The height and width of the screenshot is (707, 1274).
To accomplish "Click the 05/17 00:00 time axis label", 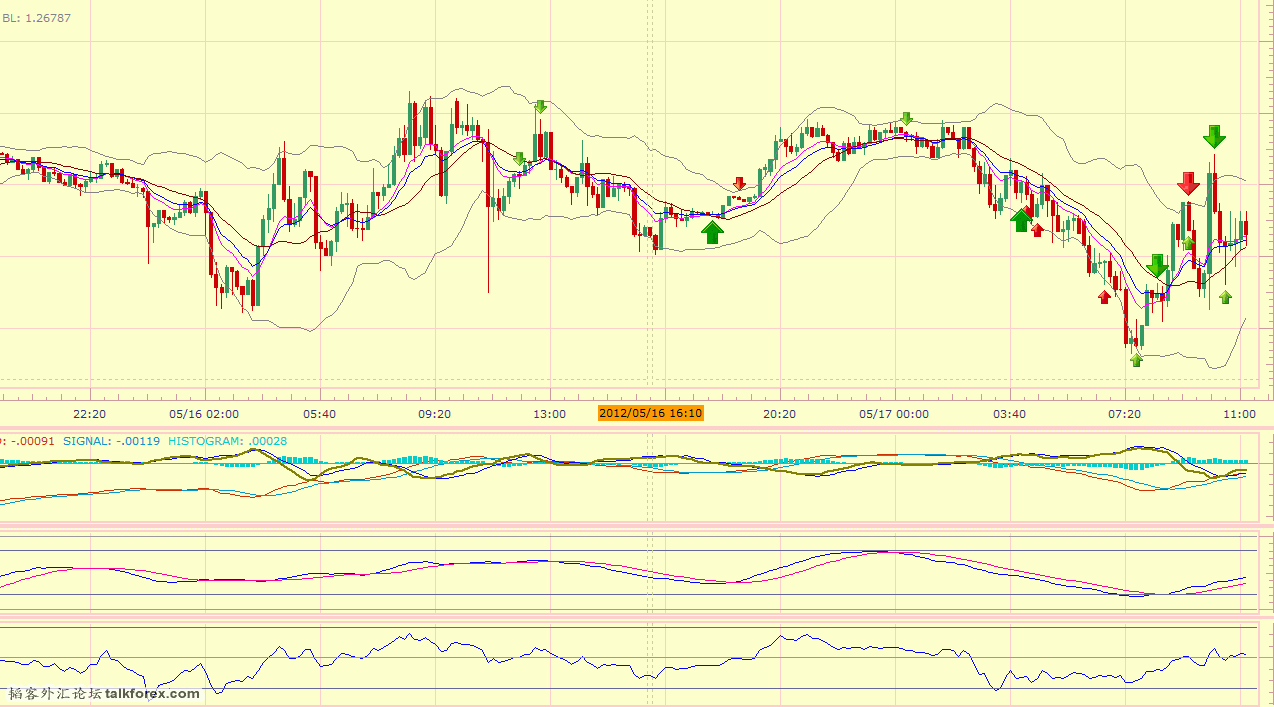I will click(x=894, y=414).
